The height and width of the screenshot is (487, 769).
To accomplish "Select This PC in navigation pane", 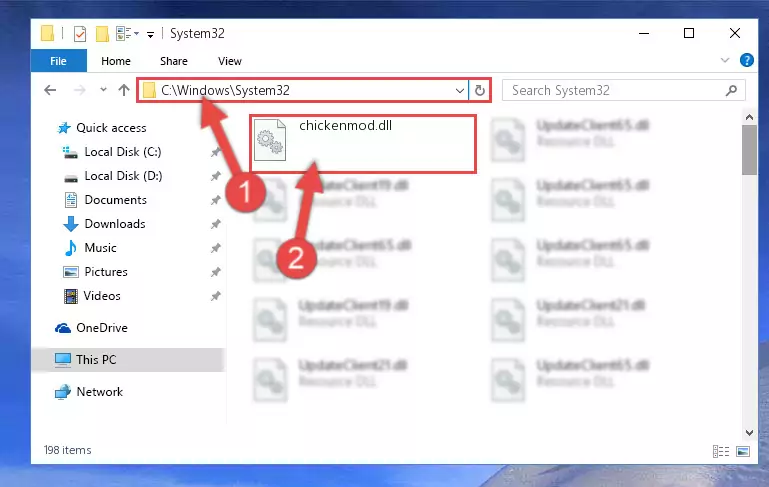I will click(x=128, y=359).
